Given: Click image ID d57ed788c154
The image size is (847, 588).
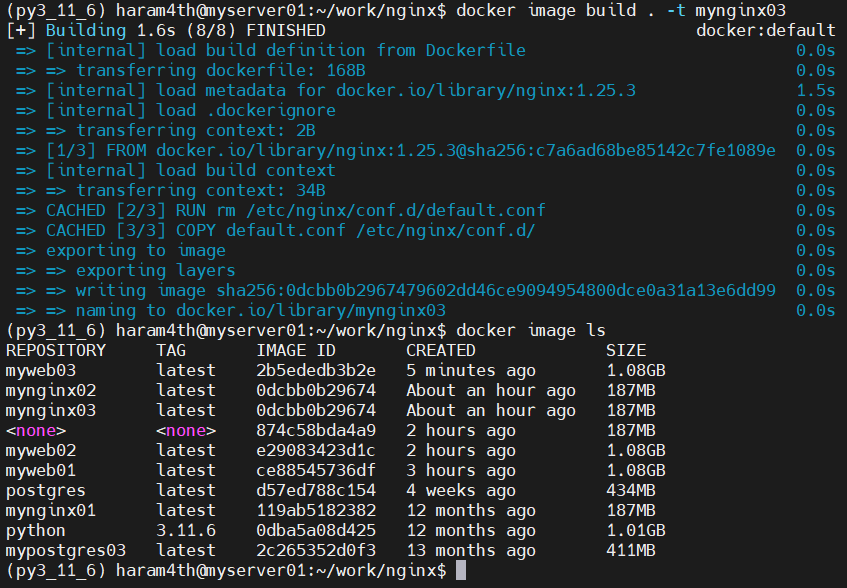Looking at the screenshot, I should click(x=316, y=490).
